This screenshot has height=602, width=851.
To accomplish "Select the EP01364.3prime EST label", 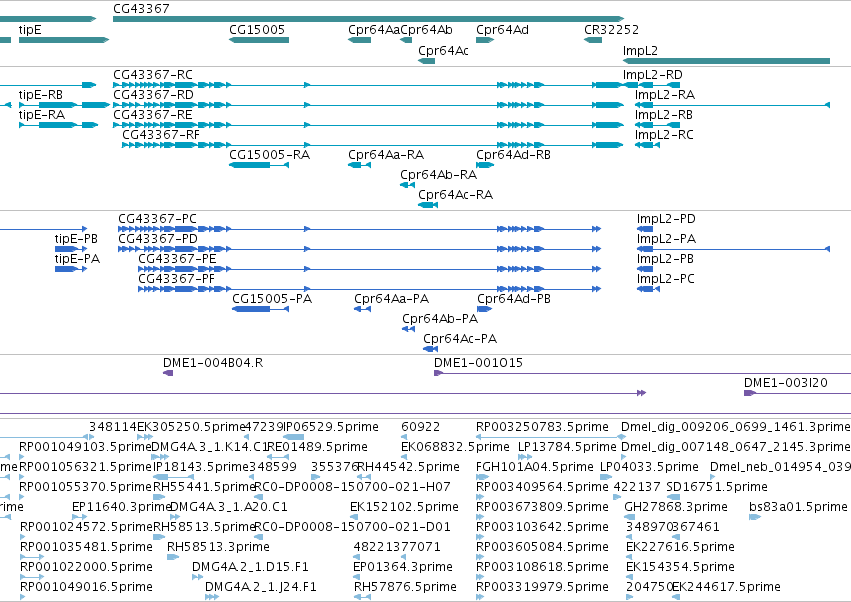I will (403, 567).
